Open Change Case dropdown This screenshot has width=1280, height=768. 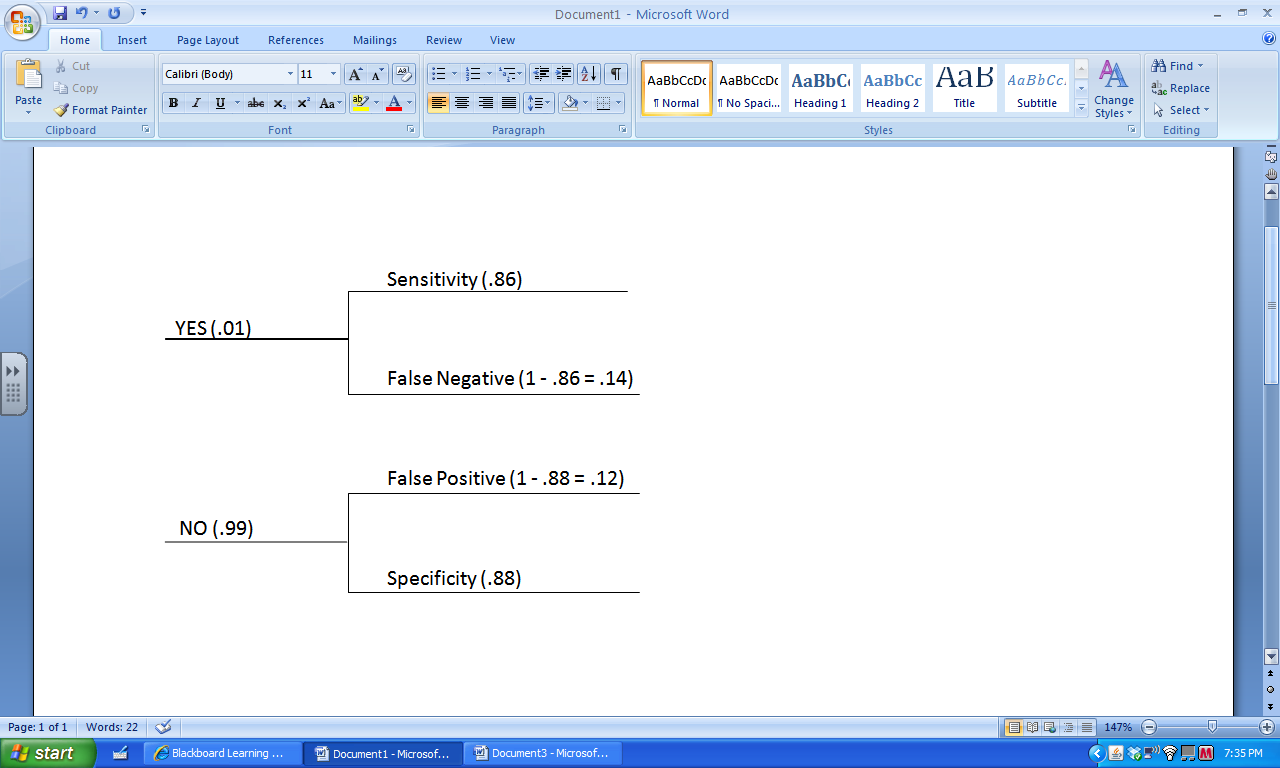point(331,103)
